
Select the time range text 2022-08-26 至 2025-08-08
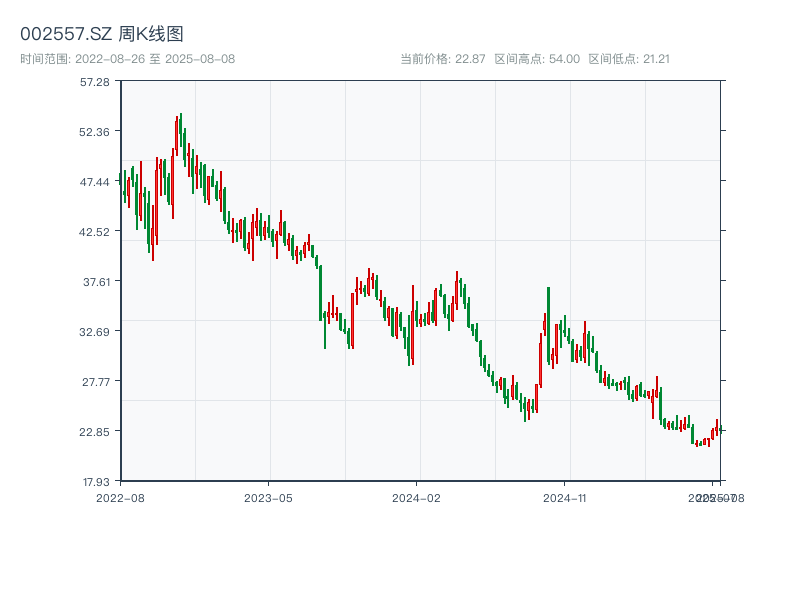[155, 59]
